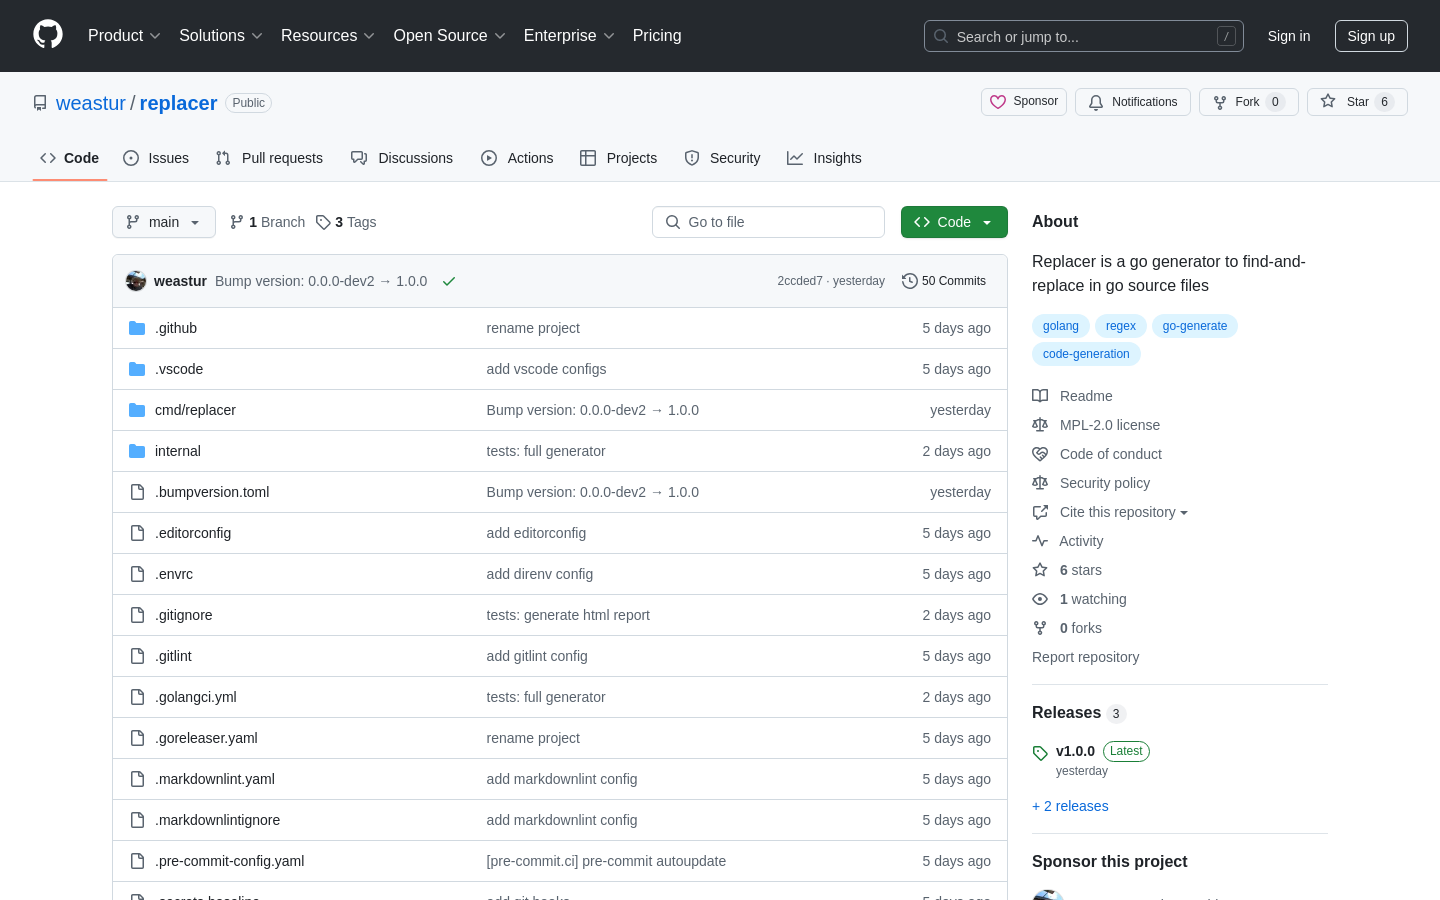Image resolution: width=1440 pixels, height=900 pixels.
Task: Click the weastur avatar in commit row
Action: [x=136, y=281]
